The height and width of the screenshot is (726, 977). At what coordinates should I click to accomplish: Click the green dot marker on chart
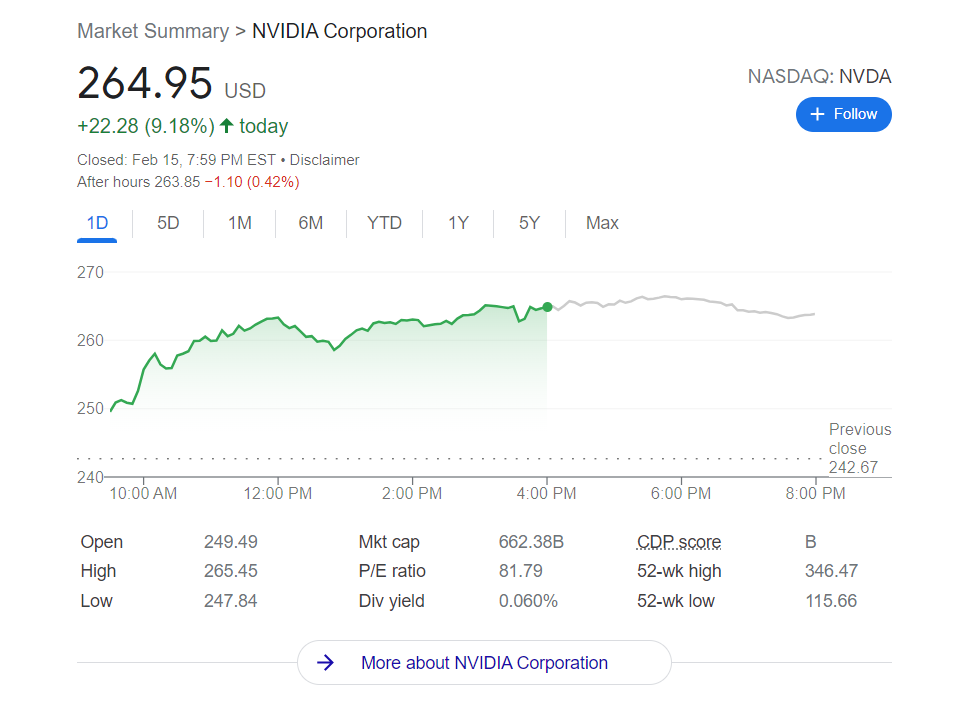[547, 307]
